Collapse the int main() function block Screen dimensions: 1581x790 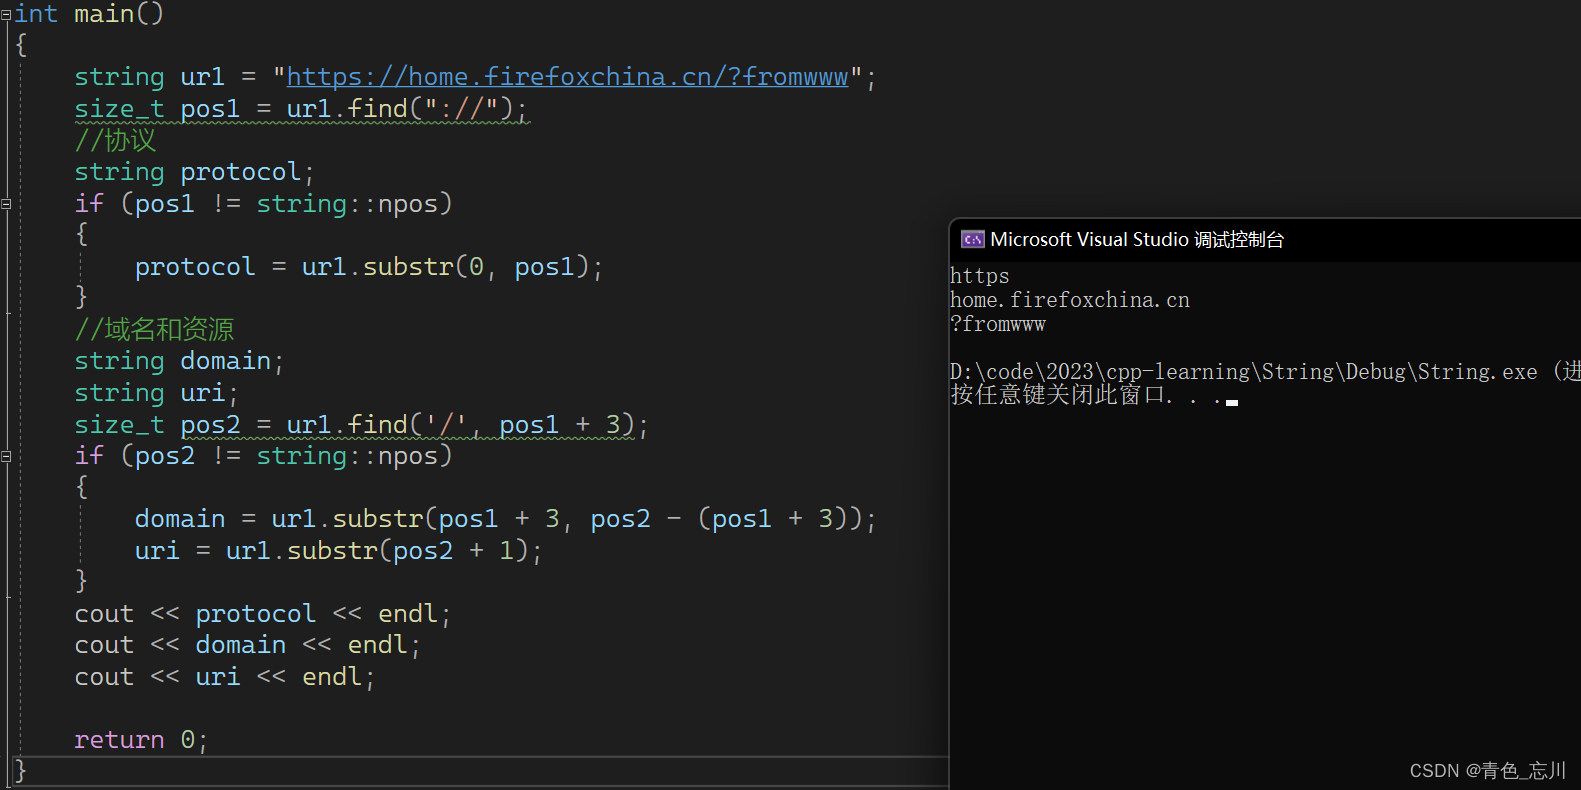(6, 14)
